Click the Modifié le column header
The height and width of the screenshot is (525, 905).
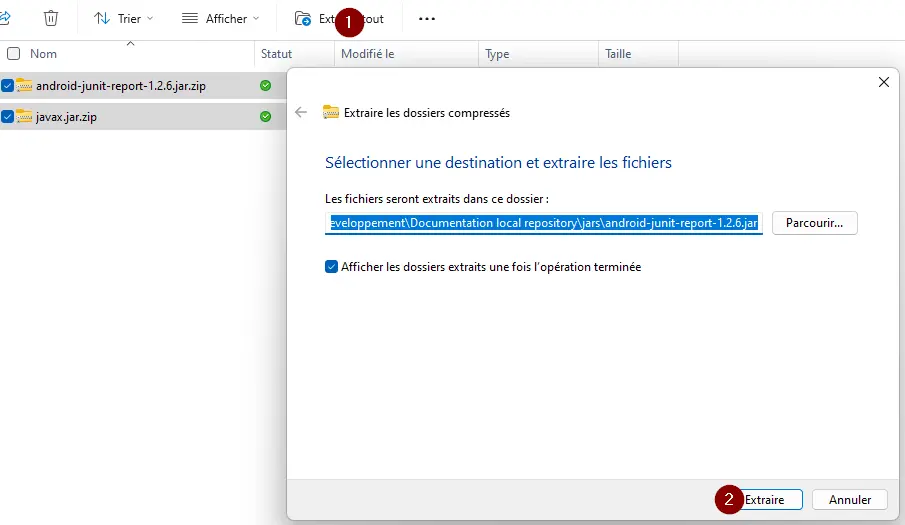[x=367, y=54]
